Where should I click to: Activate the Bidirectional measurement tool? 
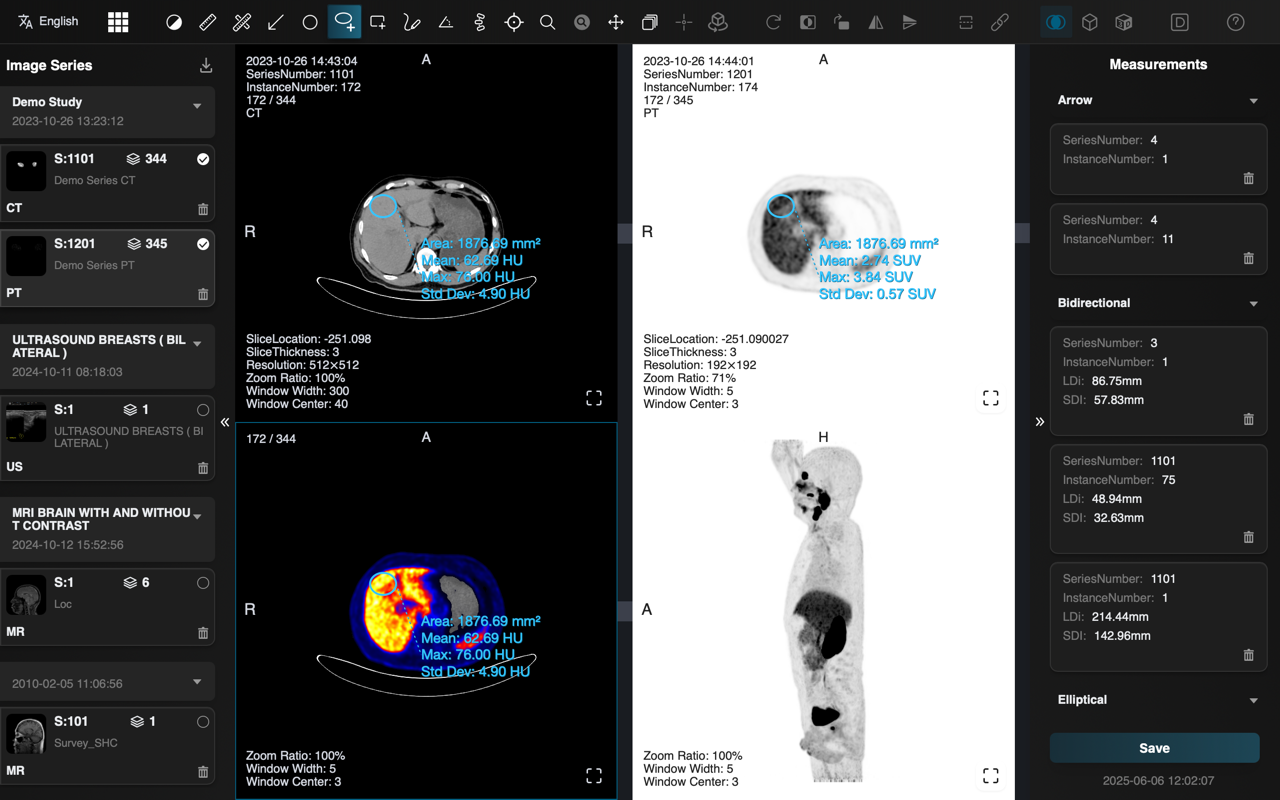tap(241, 21)
